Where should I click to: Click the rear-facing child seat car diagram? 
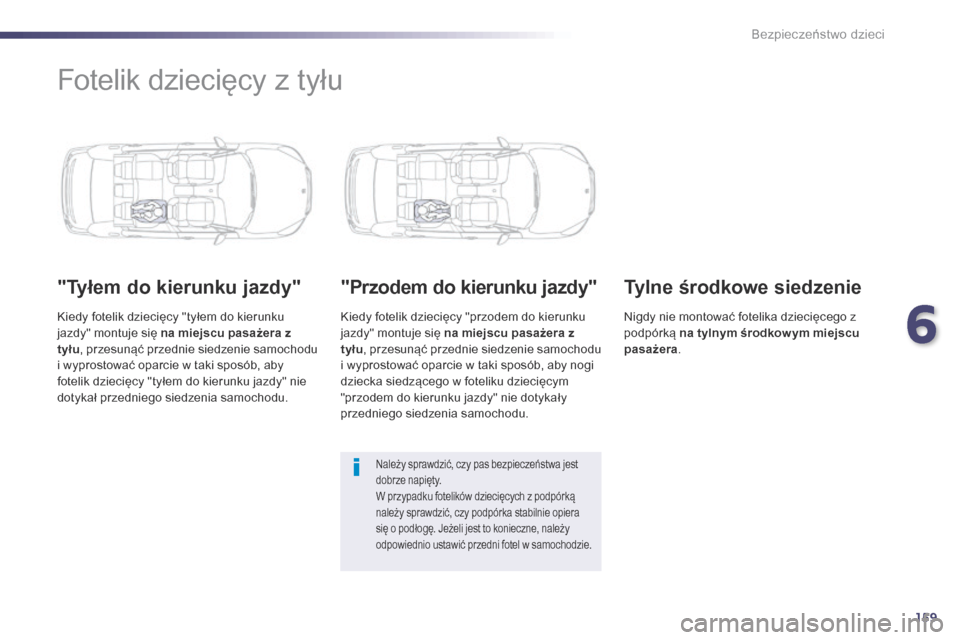pos(187,190)
